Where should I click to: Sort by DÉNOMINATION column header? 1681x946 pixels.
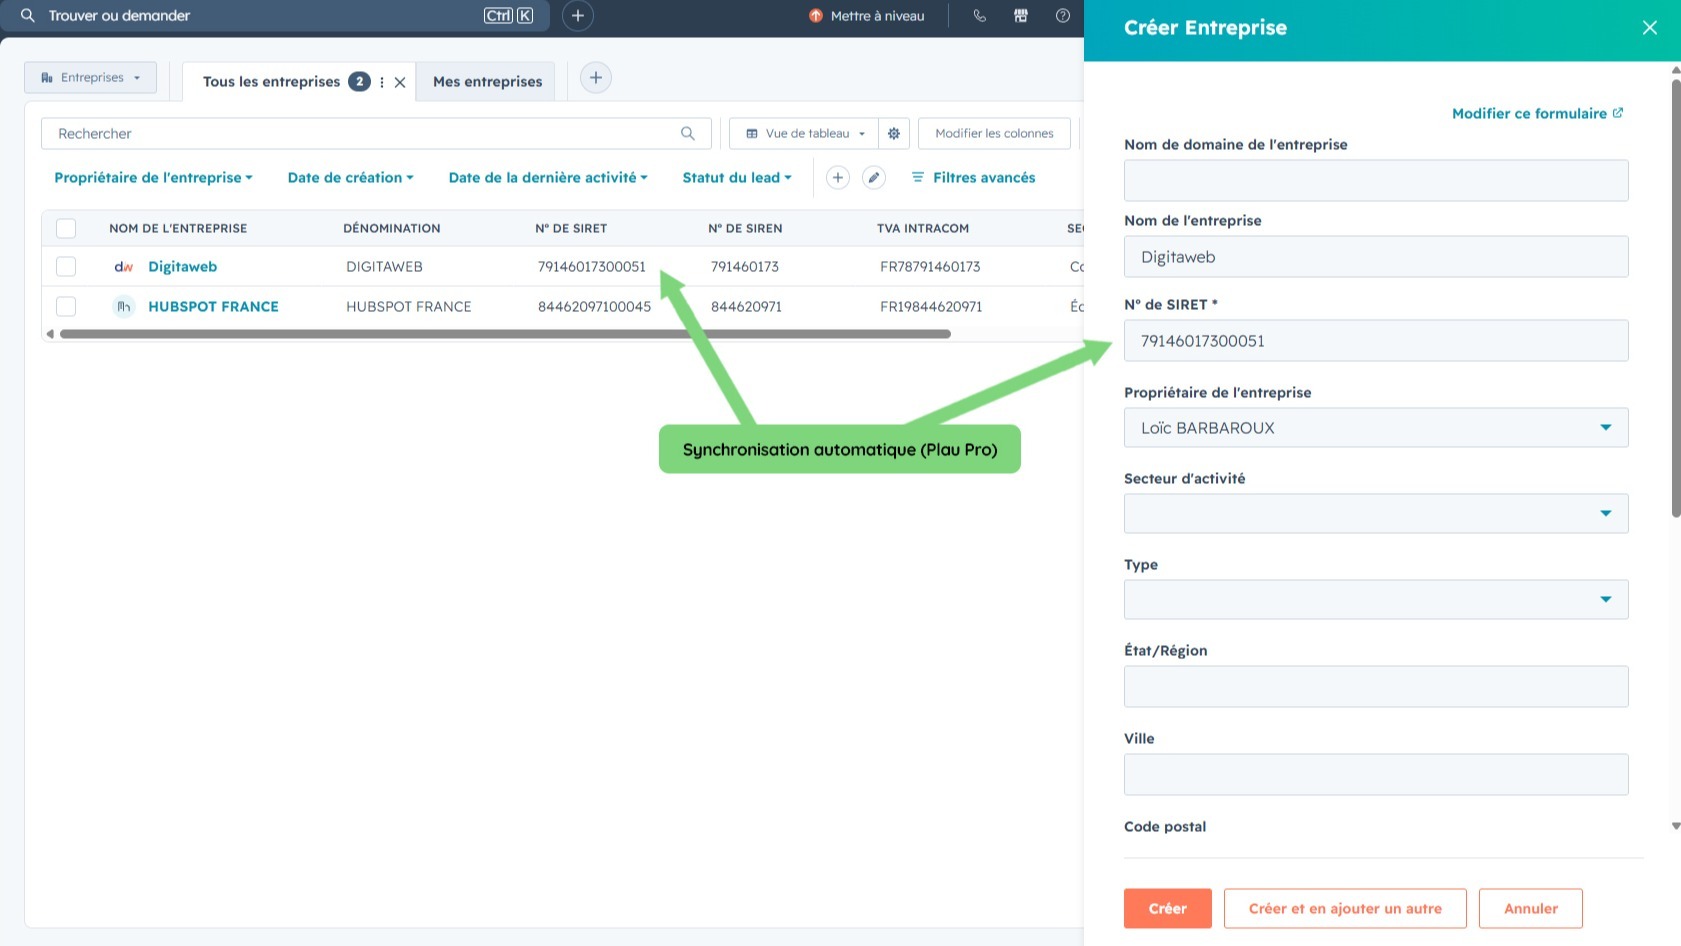pyautogui.click(x=392, y=229)
